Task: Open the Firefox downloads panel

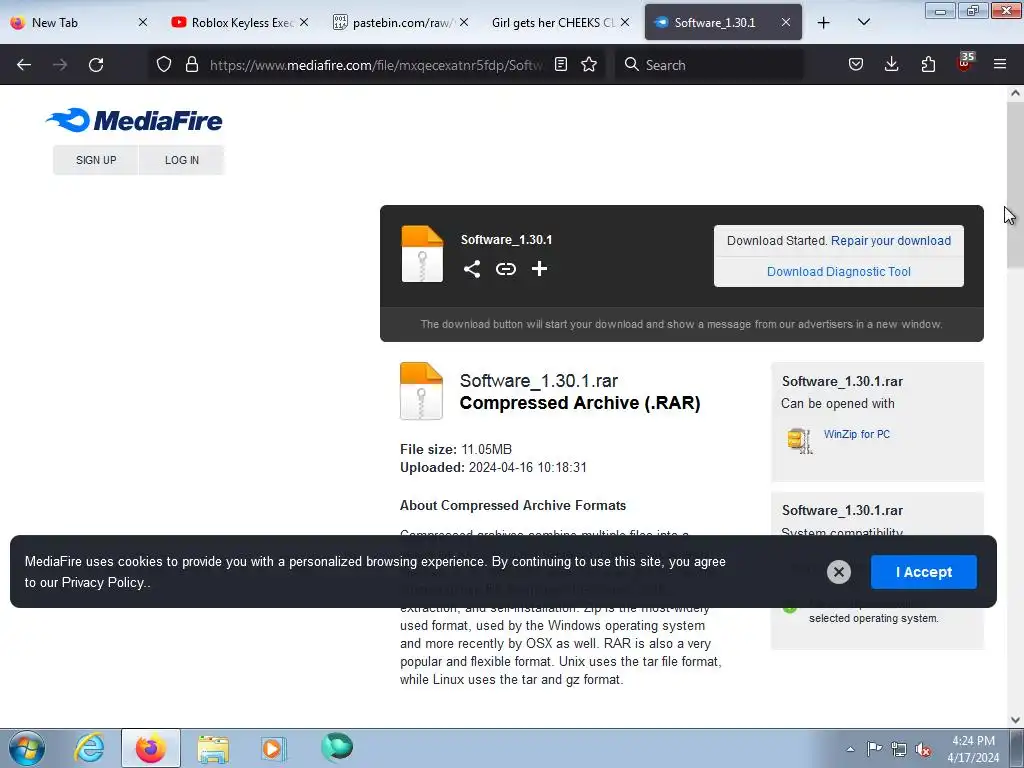Action: pyautogui.click(x=891, y=64)
